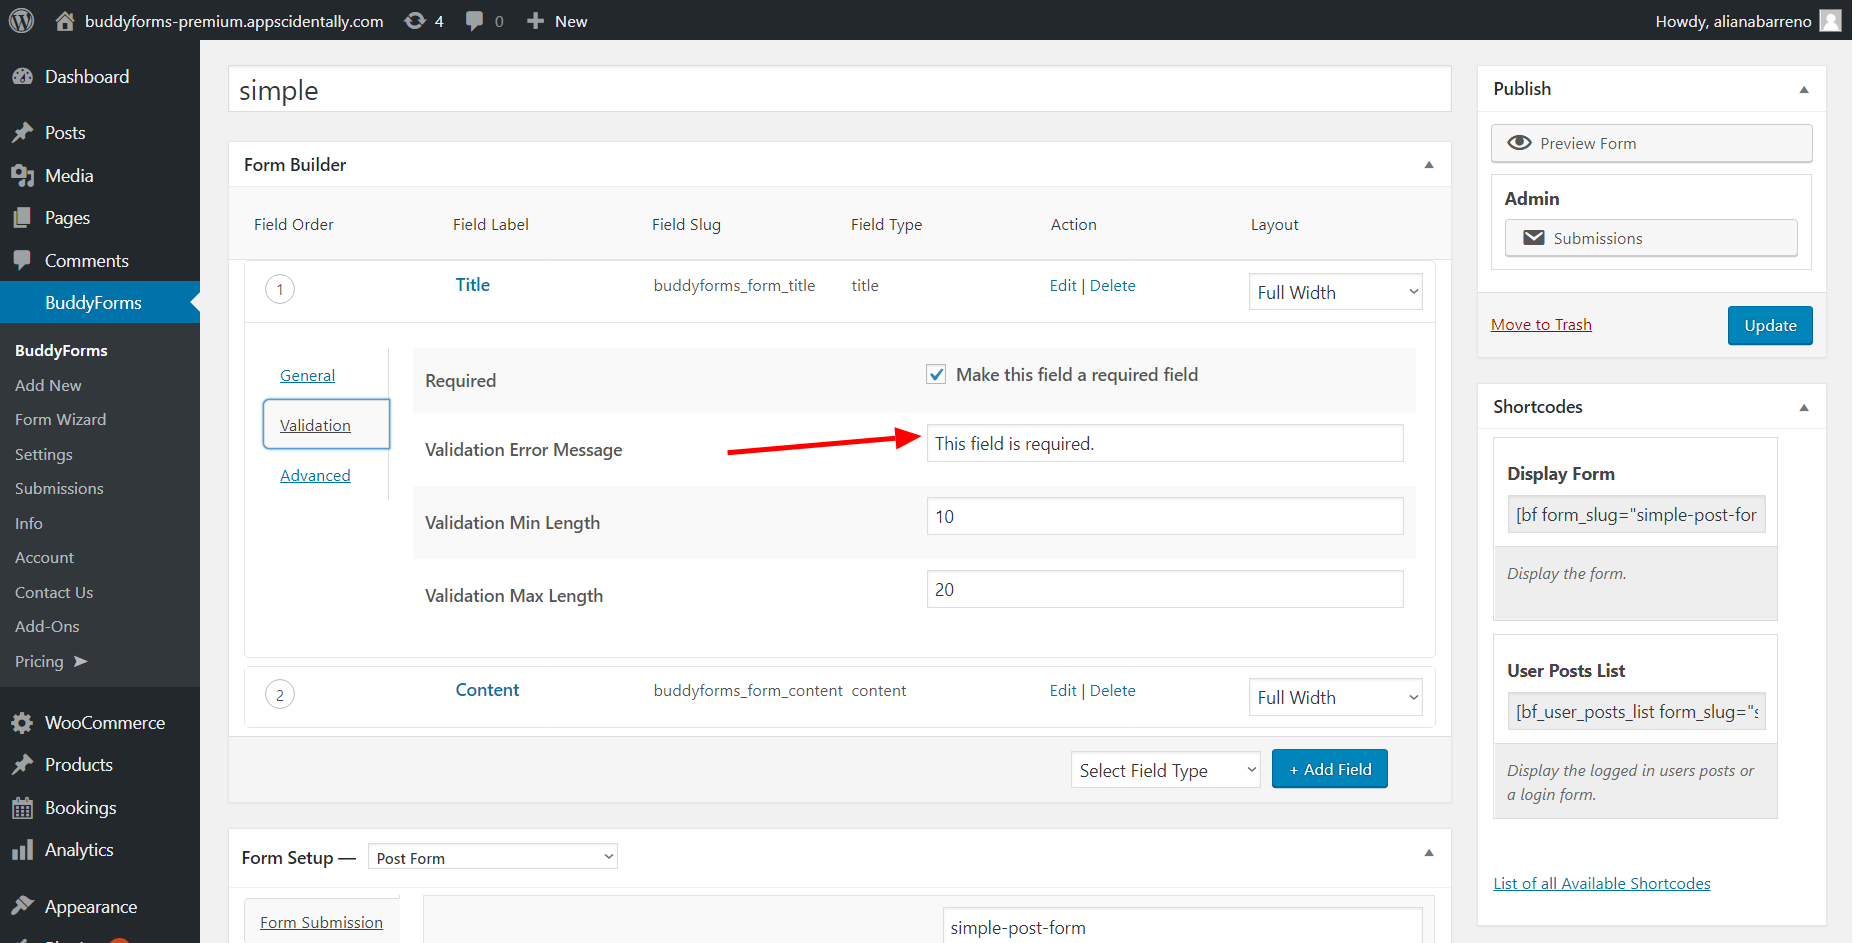Click the Products sidebar icon
1870x943 pixels.
[x=24, y=764]
